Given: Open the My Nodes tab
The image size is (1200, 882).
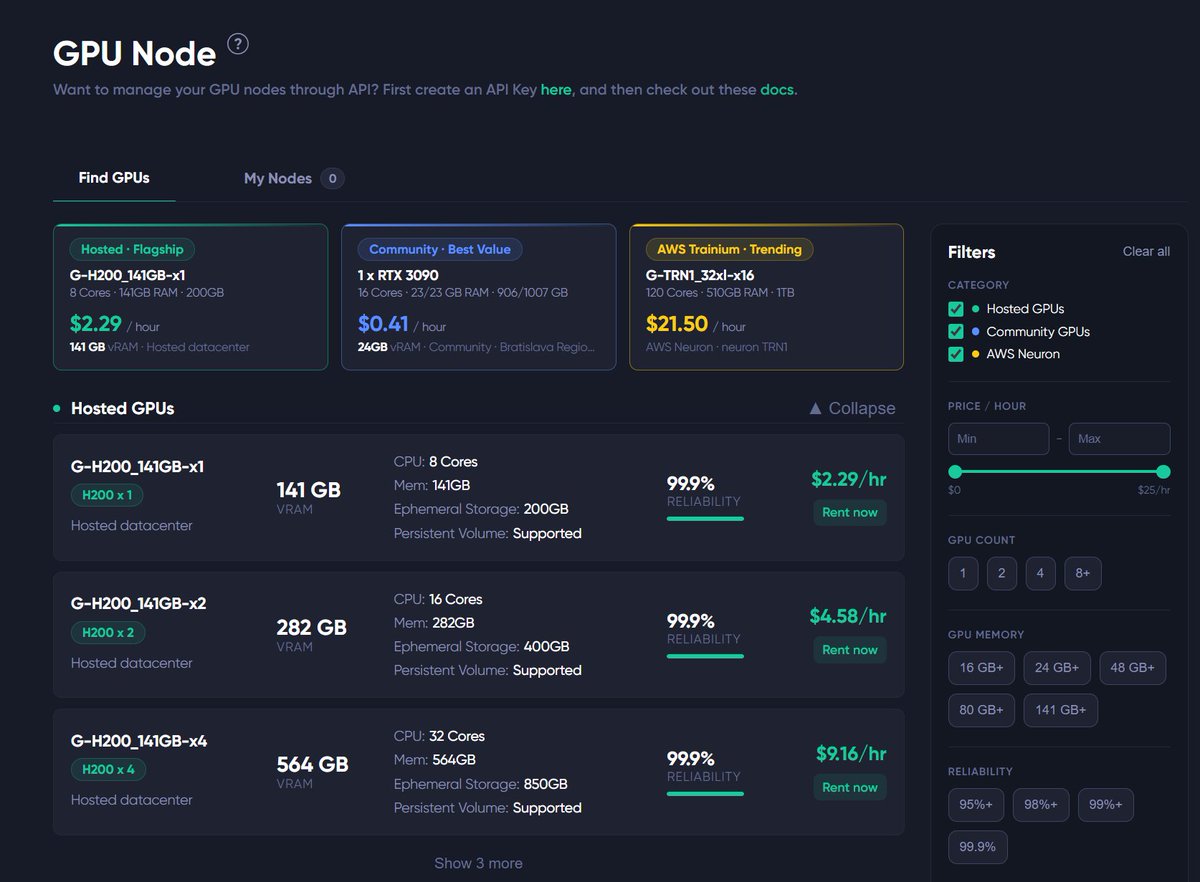Looking at the screenshot, I should tap(294, 178).
